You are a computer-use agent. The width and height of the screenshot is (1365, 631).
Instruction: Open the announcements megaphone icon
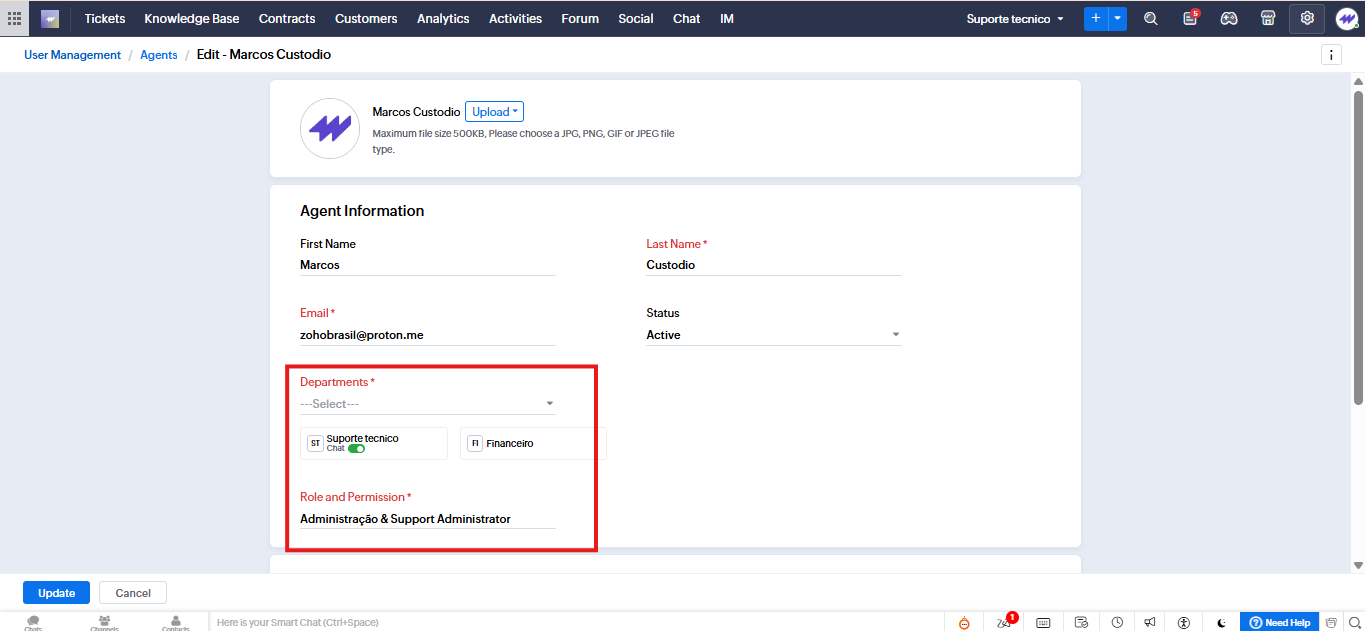tap(1150, 622)
